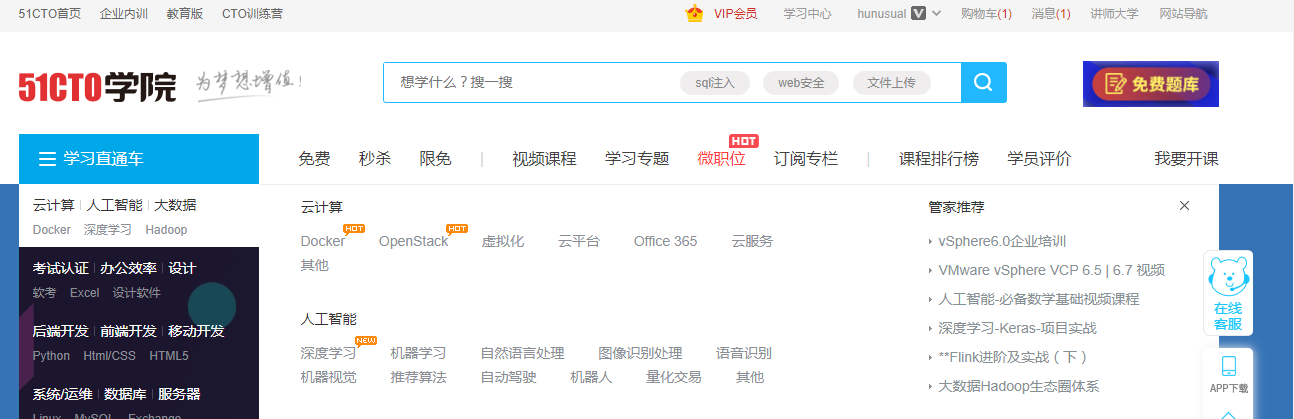Open Docker in 云计算 panel
This screenshot has height=419, width=1294.
[322, 241]
